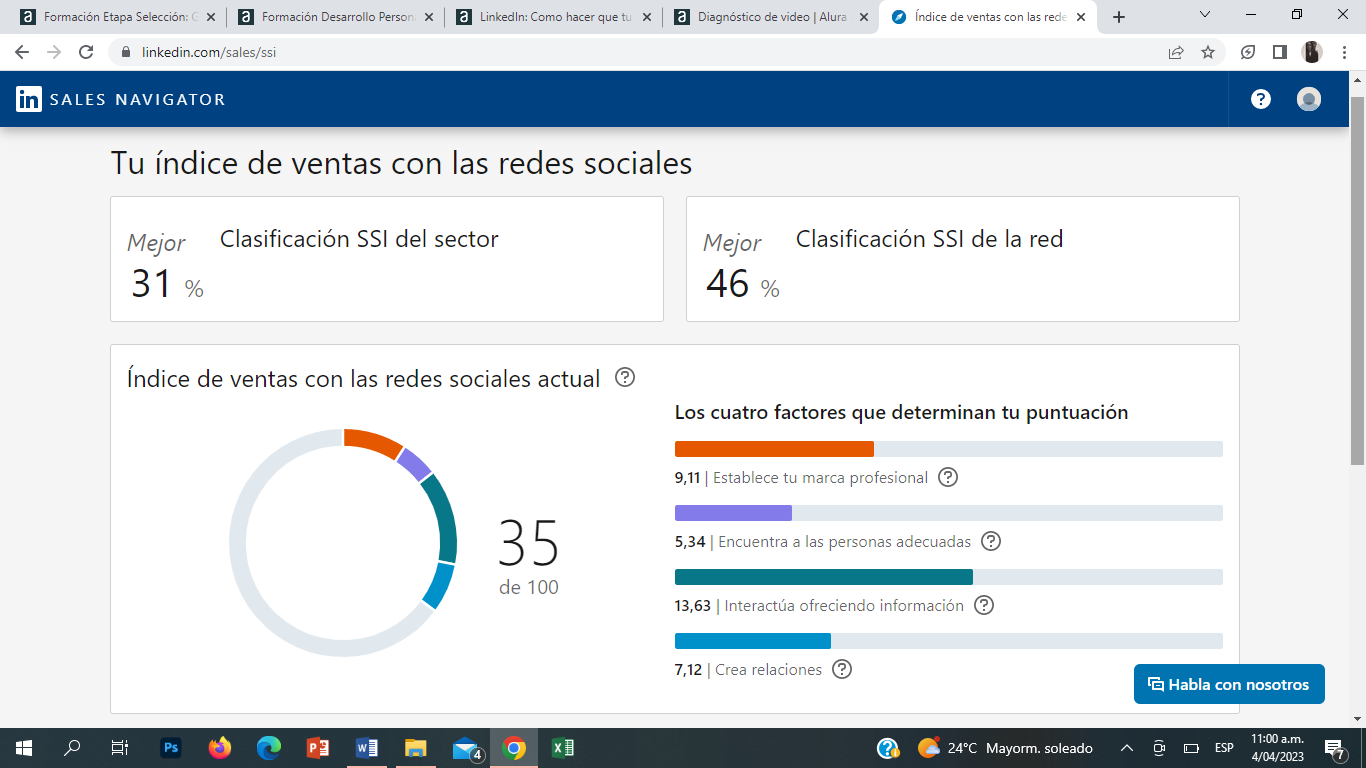Click the page vertical scrollbar

[x=1357, y=280]
